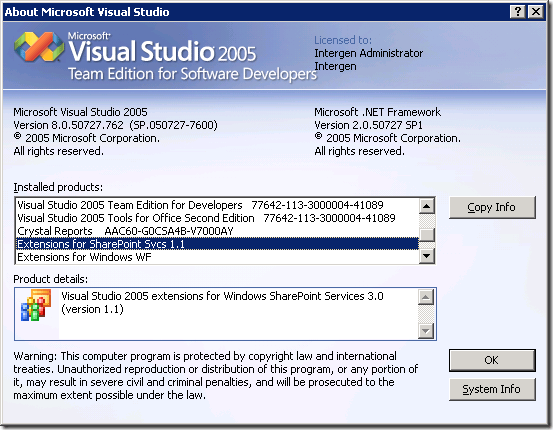
Task: Select Extensions for SharePoint Svcs 1.1
Action: point(217,244)
